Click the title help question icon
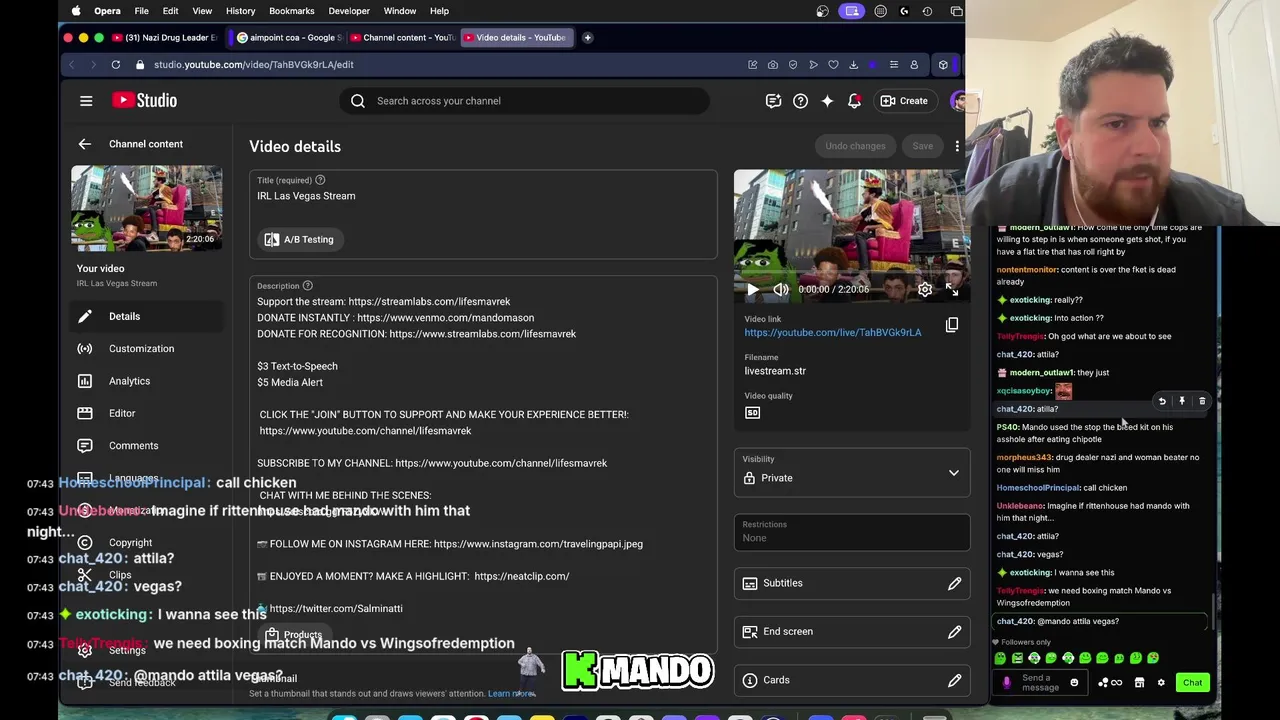The height and width of the screenshot is (720, 1280). point(320,180)
